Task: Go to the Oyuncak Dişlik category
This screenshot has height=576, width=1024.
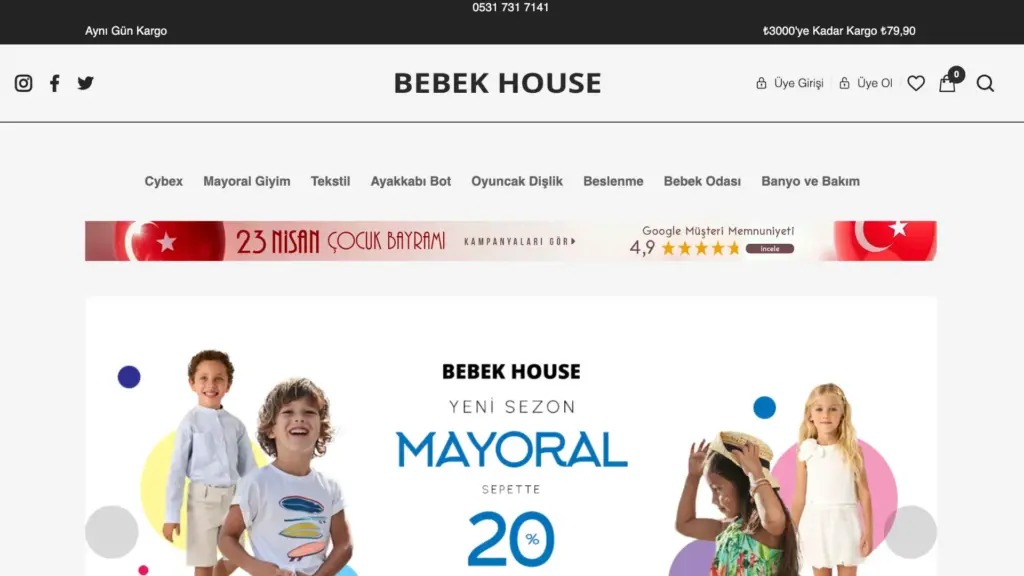Action: [517, 182]
